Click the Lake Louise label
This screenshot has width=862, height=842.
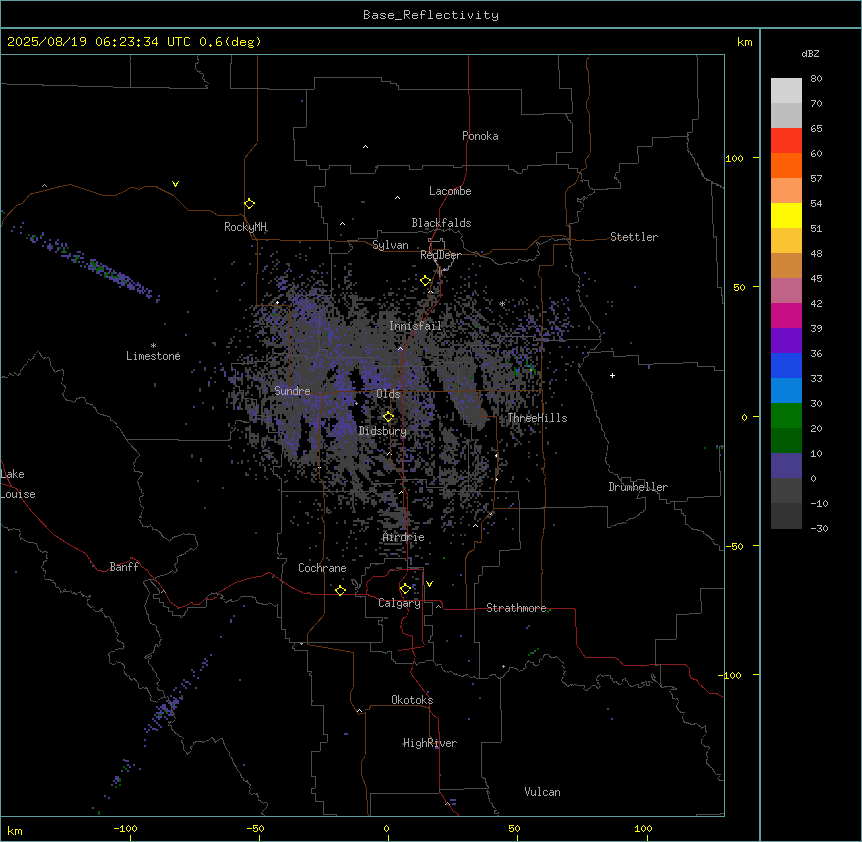[18, 484]
